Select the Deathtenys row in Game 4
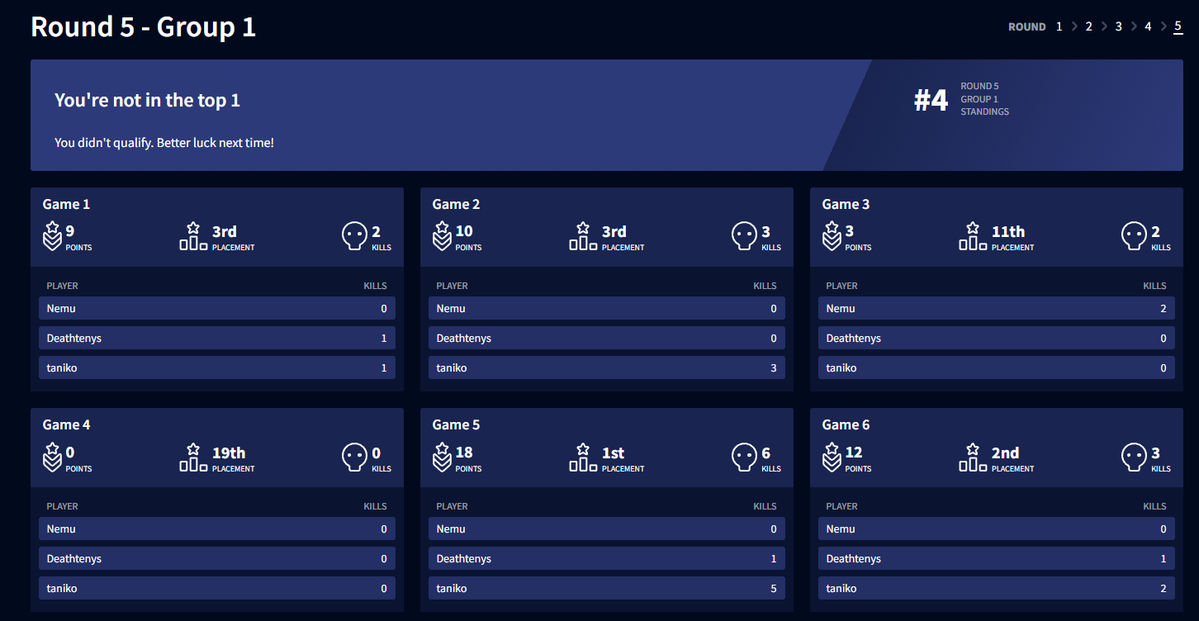Image resolution: width=1199 pixels, height=621 pixels. [x=217, y=558]
